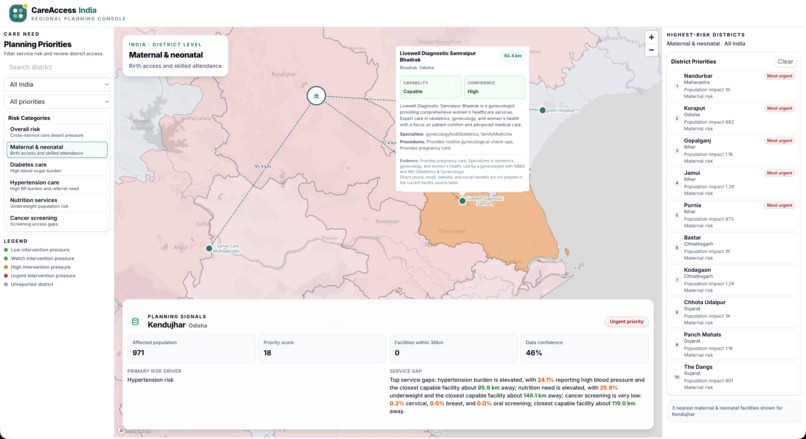Select the Nutrition services risk category
The width and height of the screenshot is (806, 439).
(57, 203)
